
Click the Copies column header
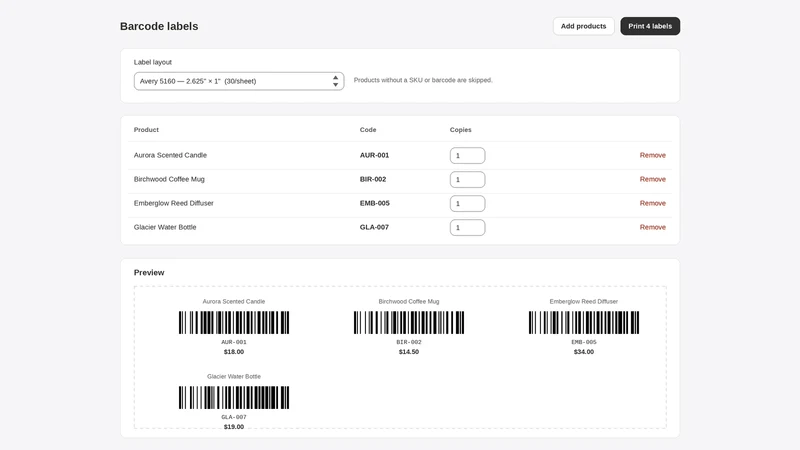(x=460, y=130)
